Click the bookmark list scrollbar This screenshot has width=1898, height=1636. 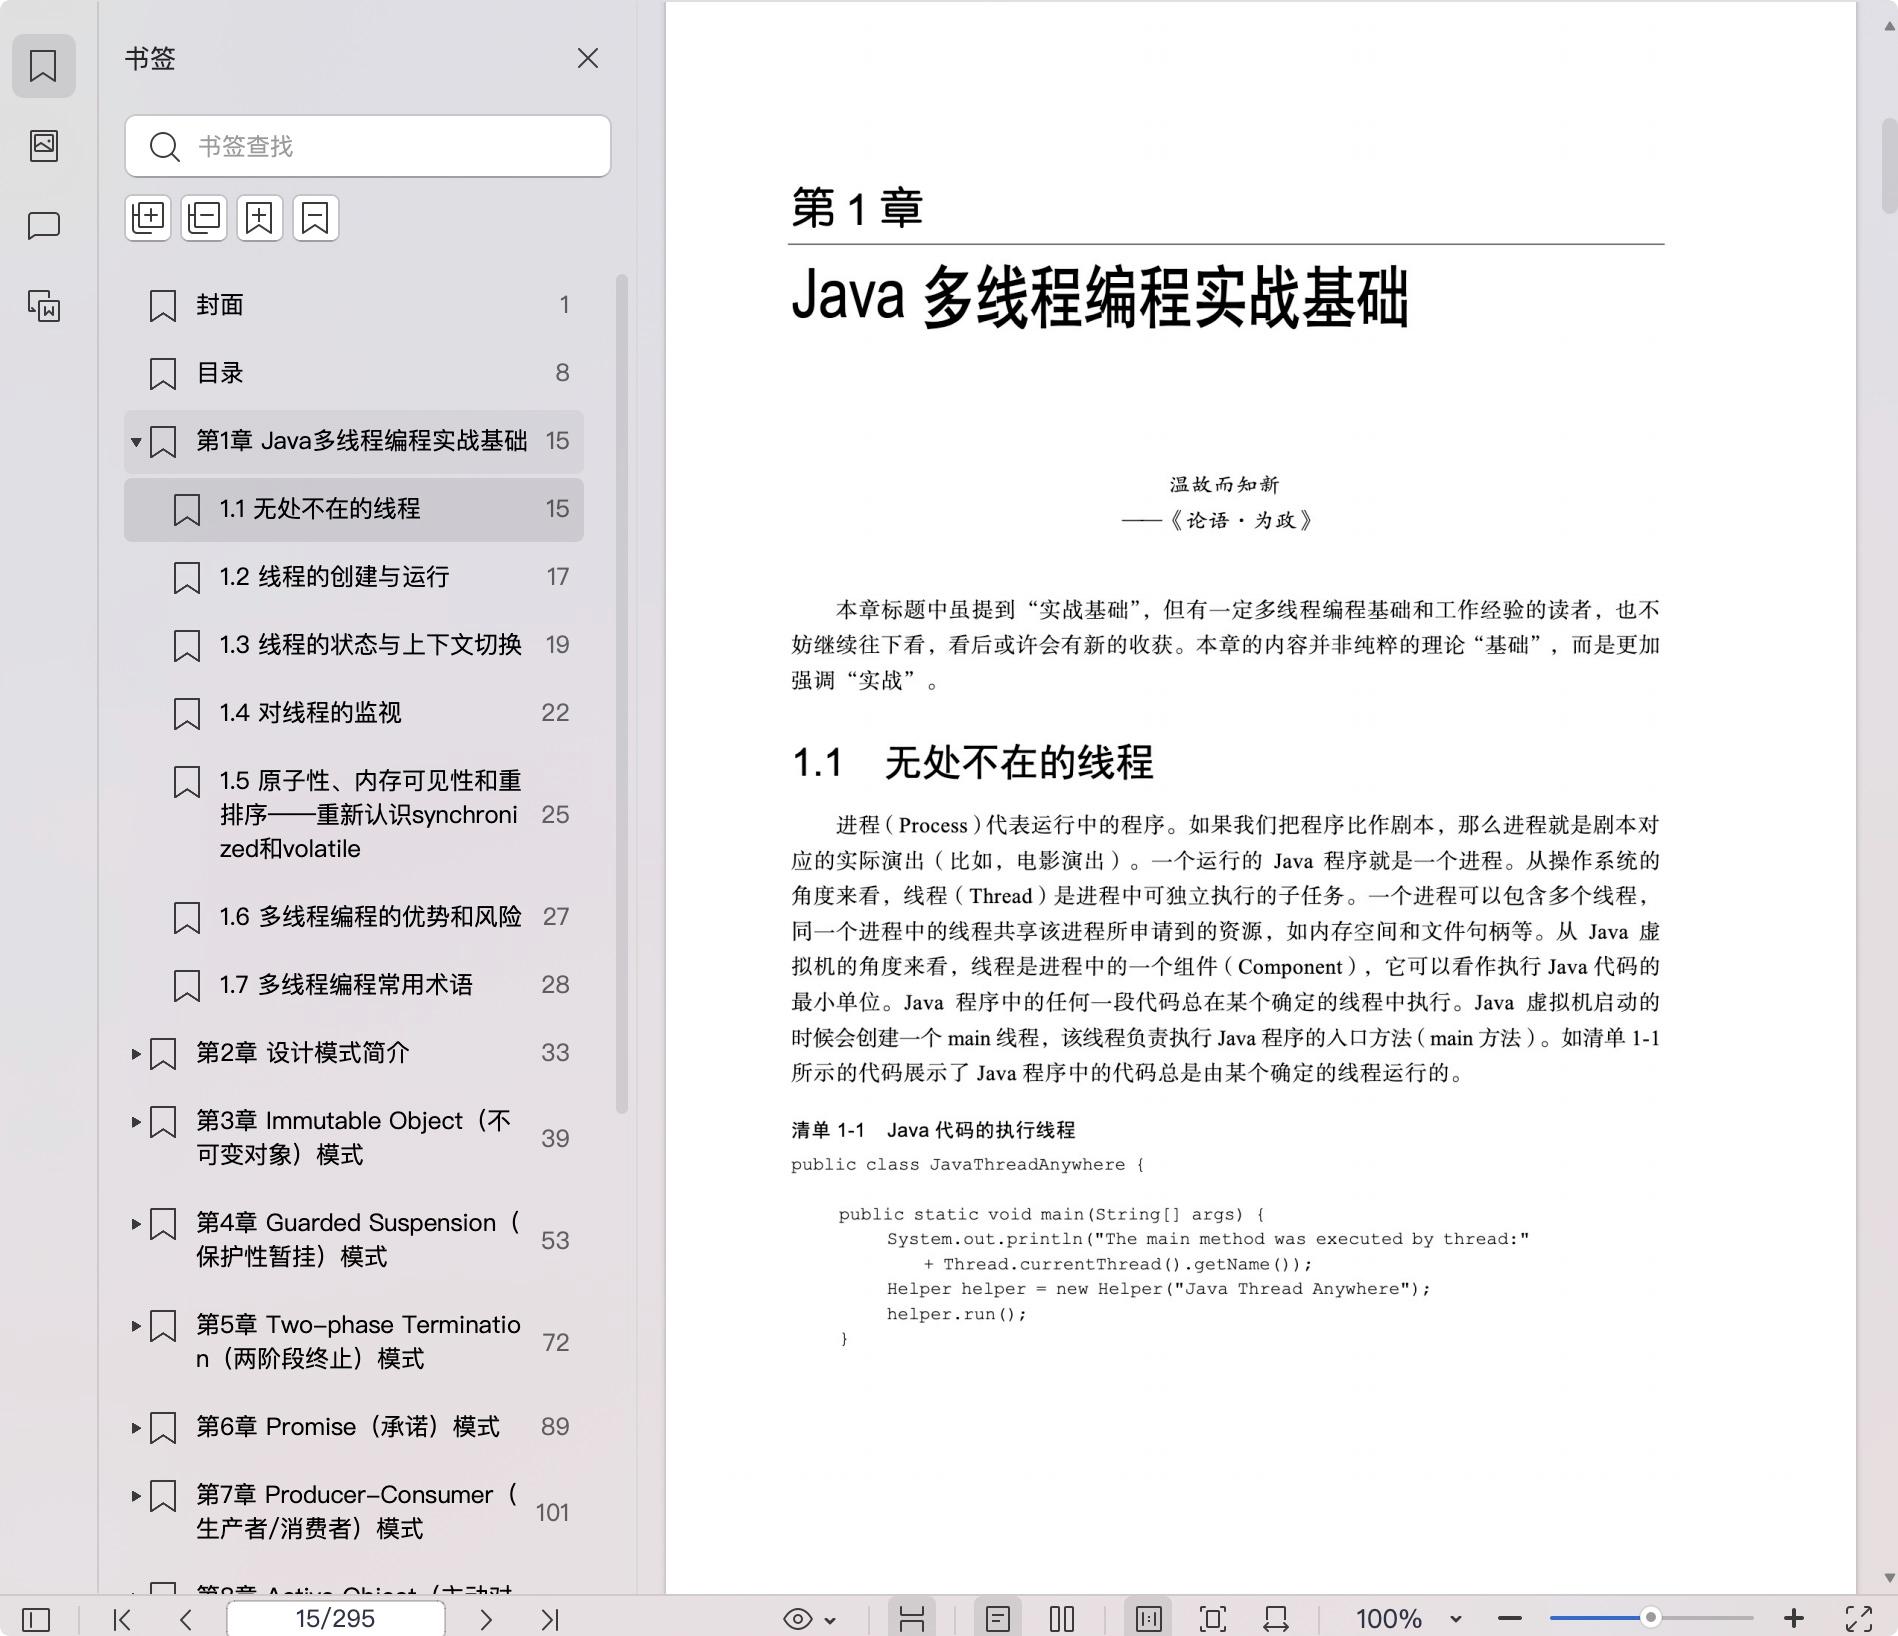click(621, 693)
